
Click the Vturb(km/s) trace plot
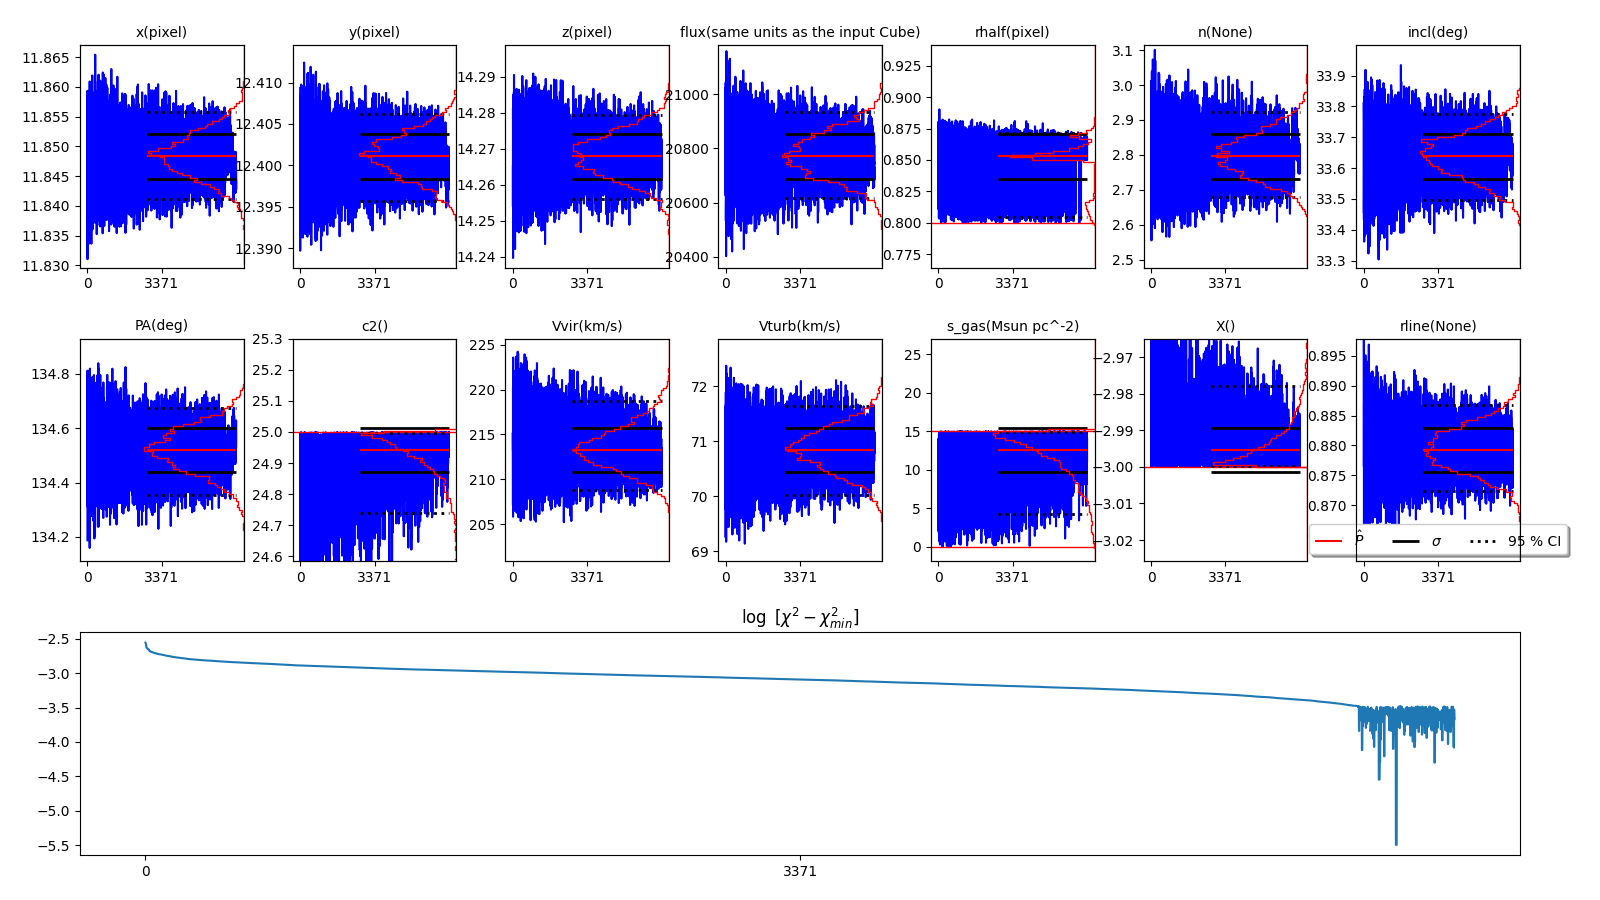point(799,450)
